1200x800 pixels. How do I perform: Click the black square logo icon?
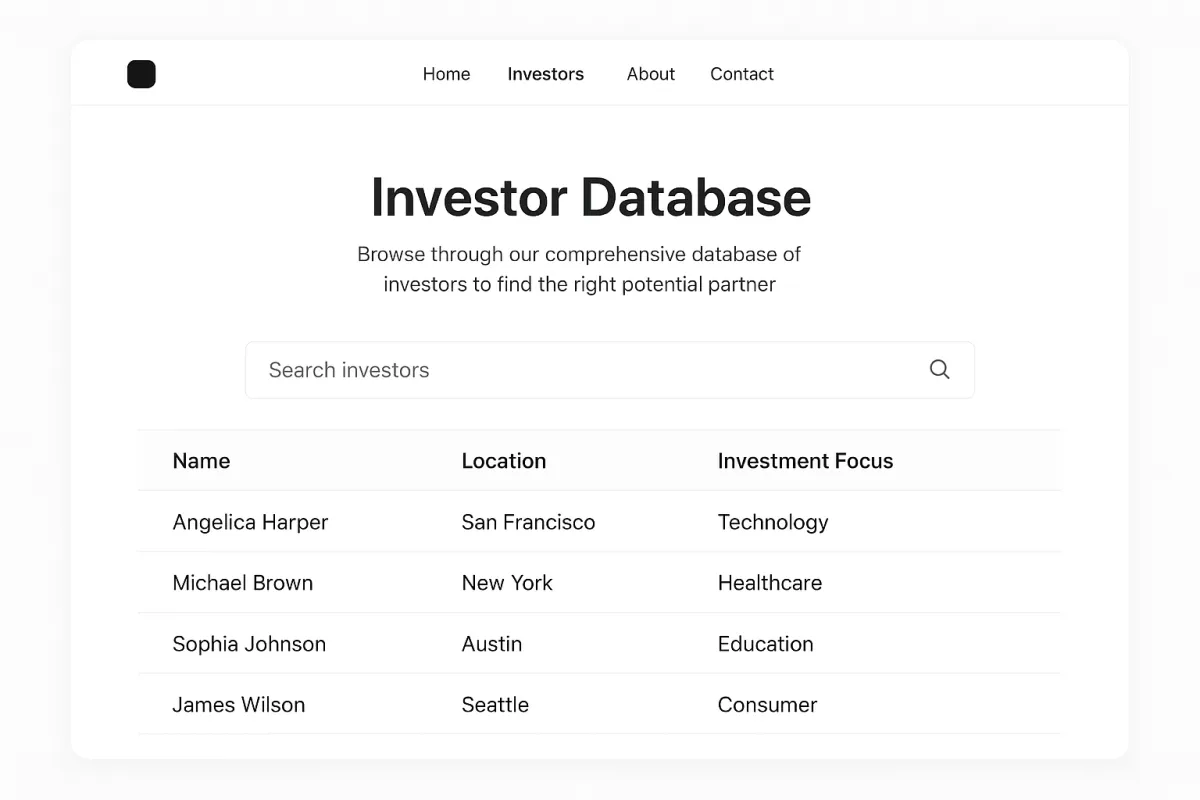point(141,74)
